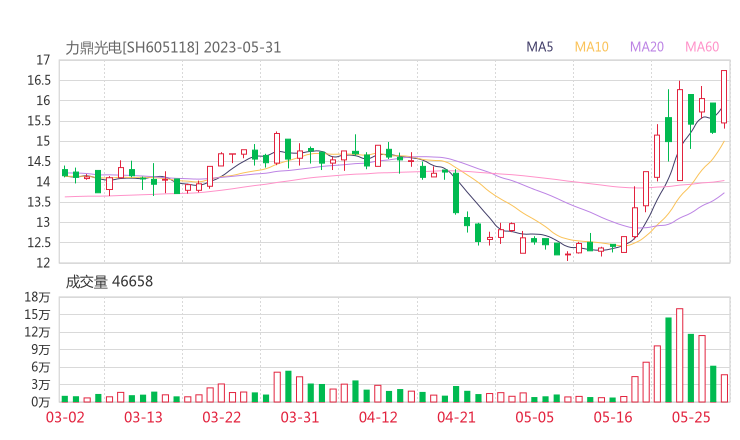Click the tallest green volume bar near 14万
This screenshot has height=440, width=740.
[668, 360]
